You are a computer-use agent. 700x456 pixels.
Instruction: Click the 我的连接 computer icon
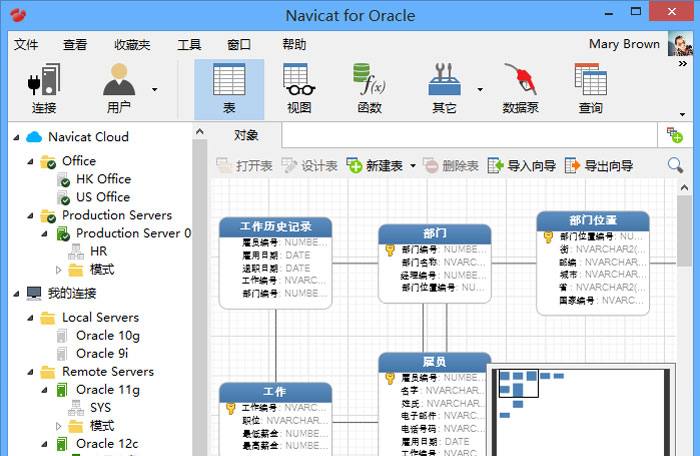(x=34, y=293)
